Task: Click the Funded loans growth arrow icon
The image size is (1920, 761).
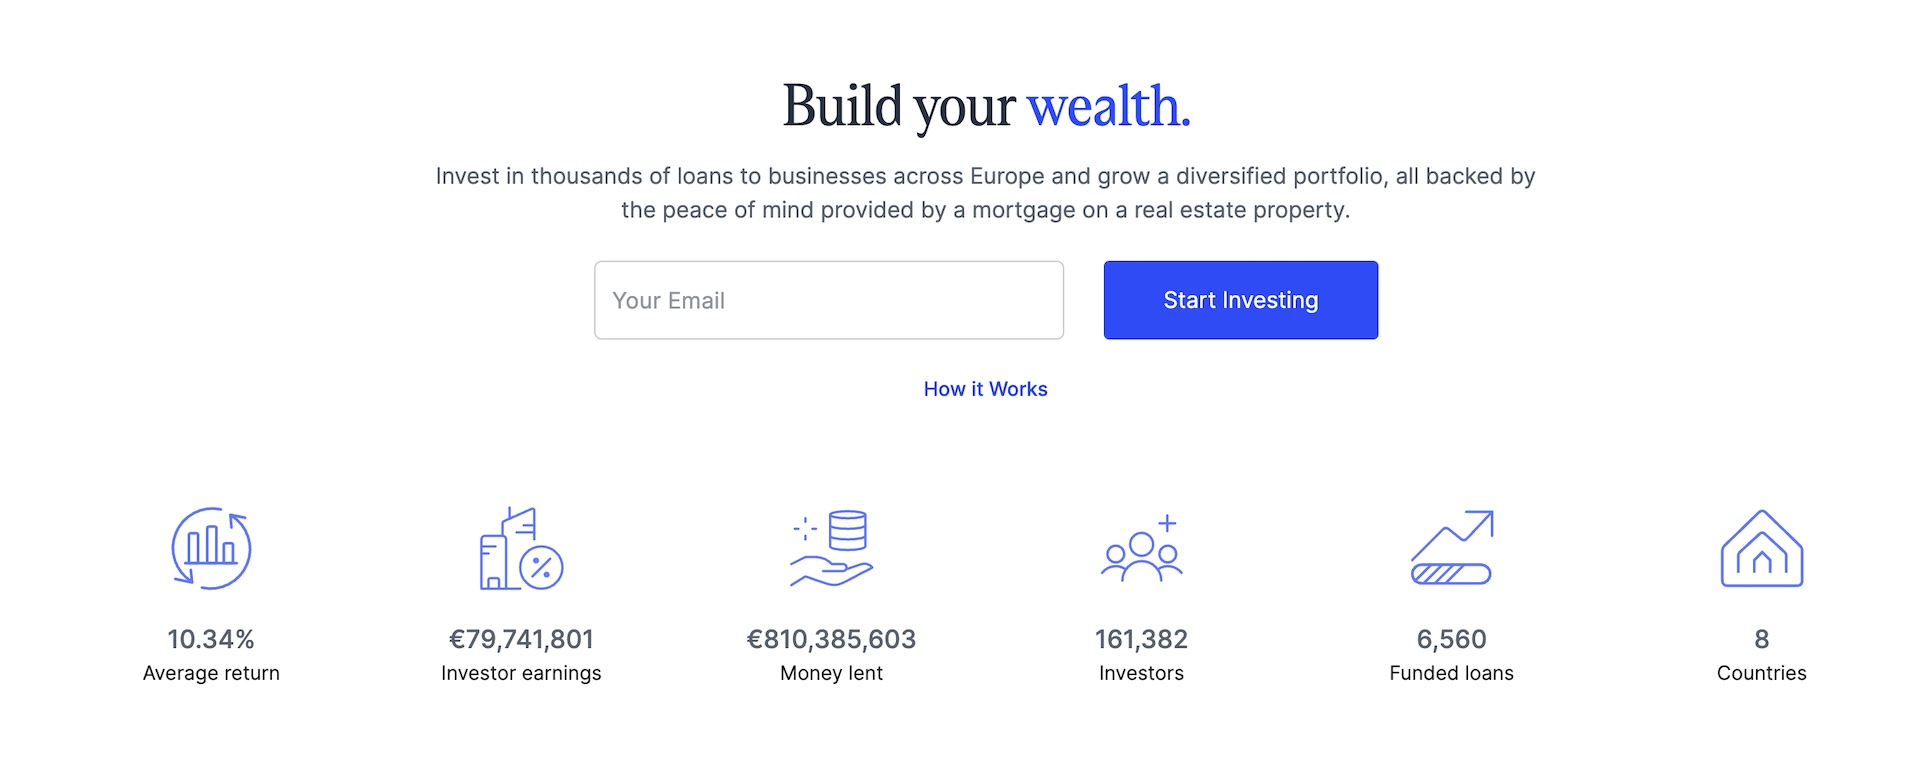Action: click(1452, 548)
